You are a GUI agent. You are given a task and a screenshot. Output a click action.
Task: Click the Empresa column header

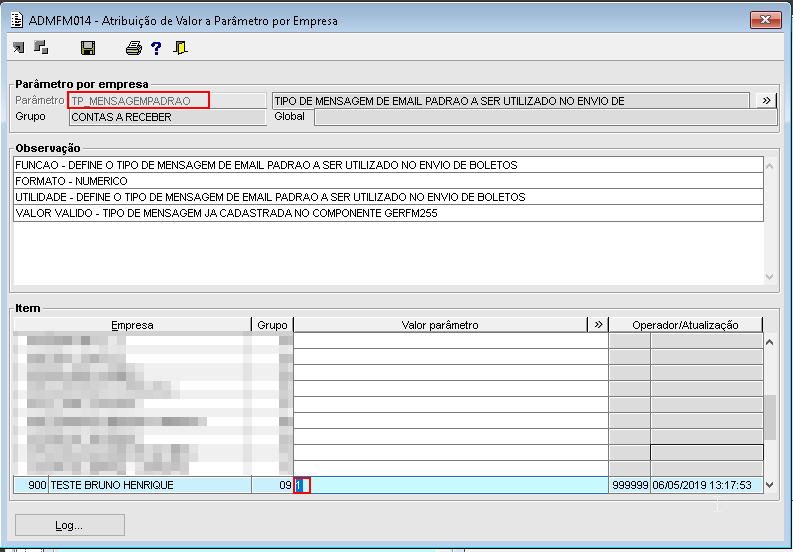pyautogui.click(x=133, y=325)
